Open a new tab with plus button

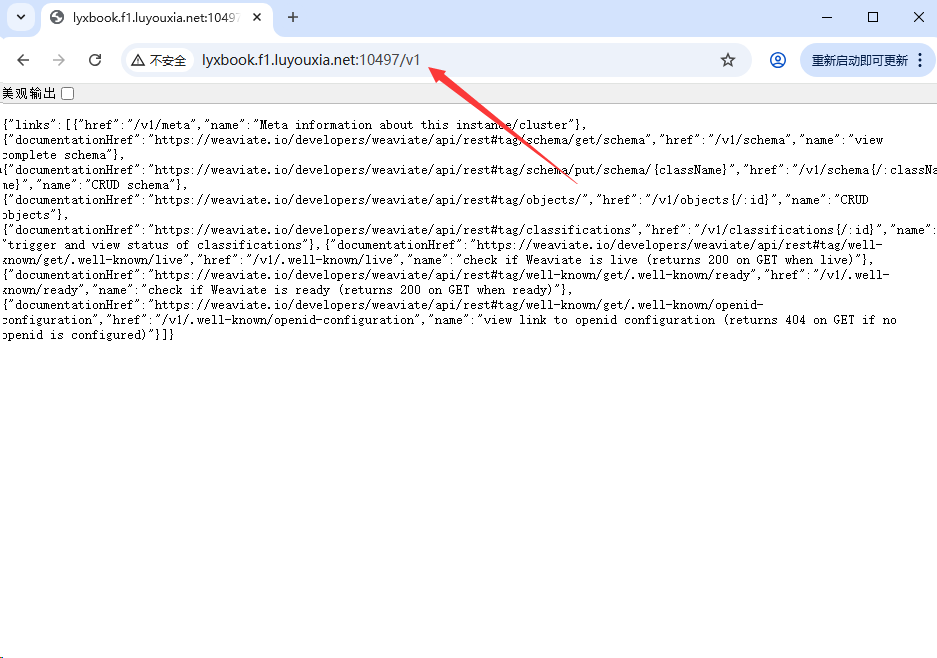[292, 17]
